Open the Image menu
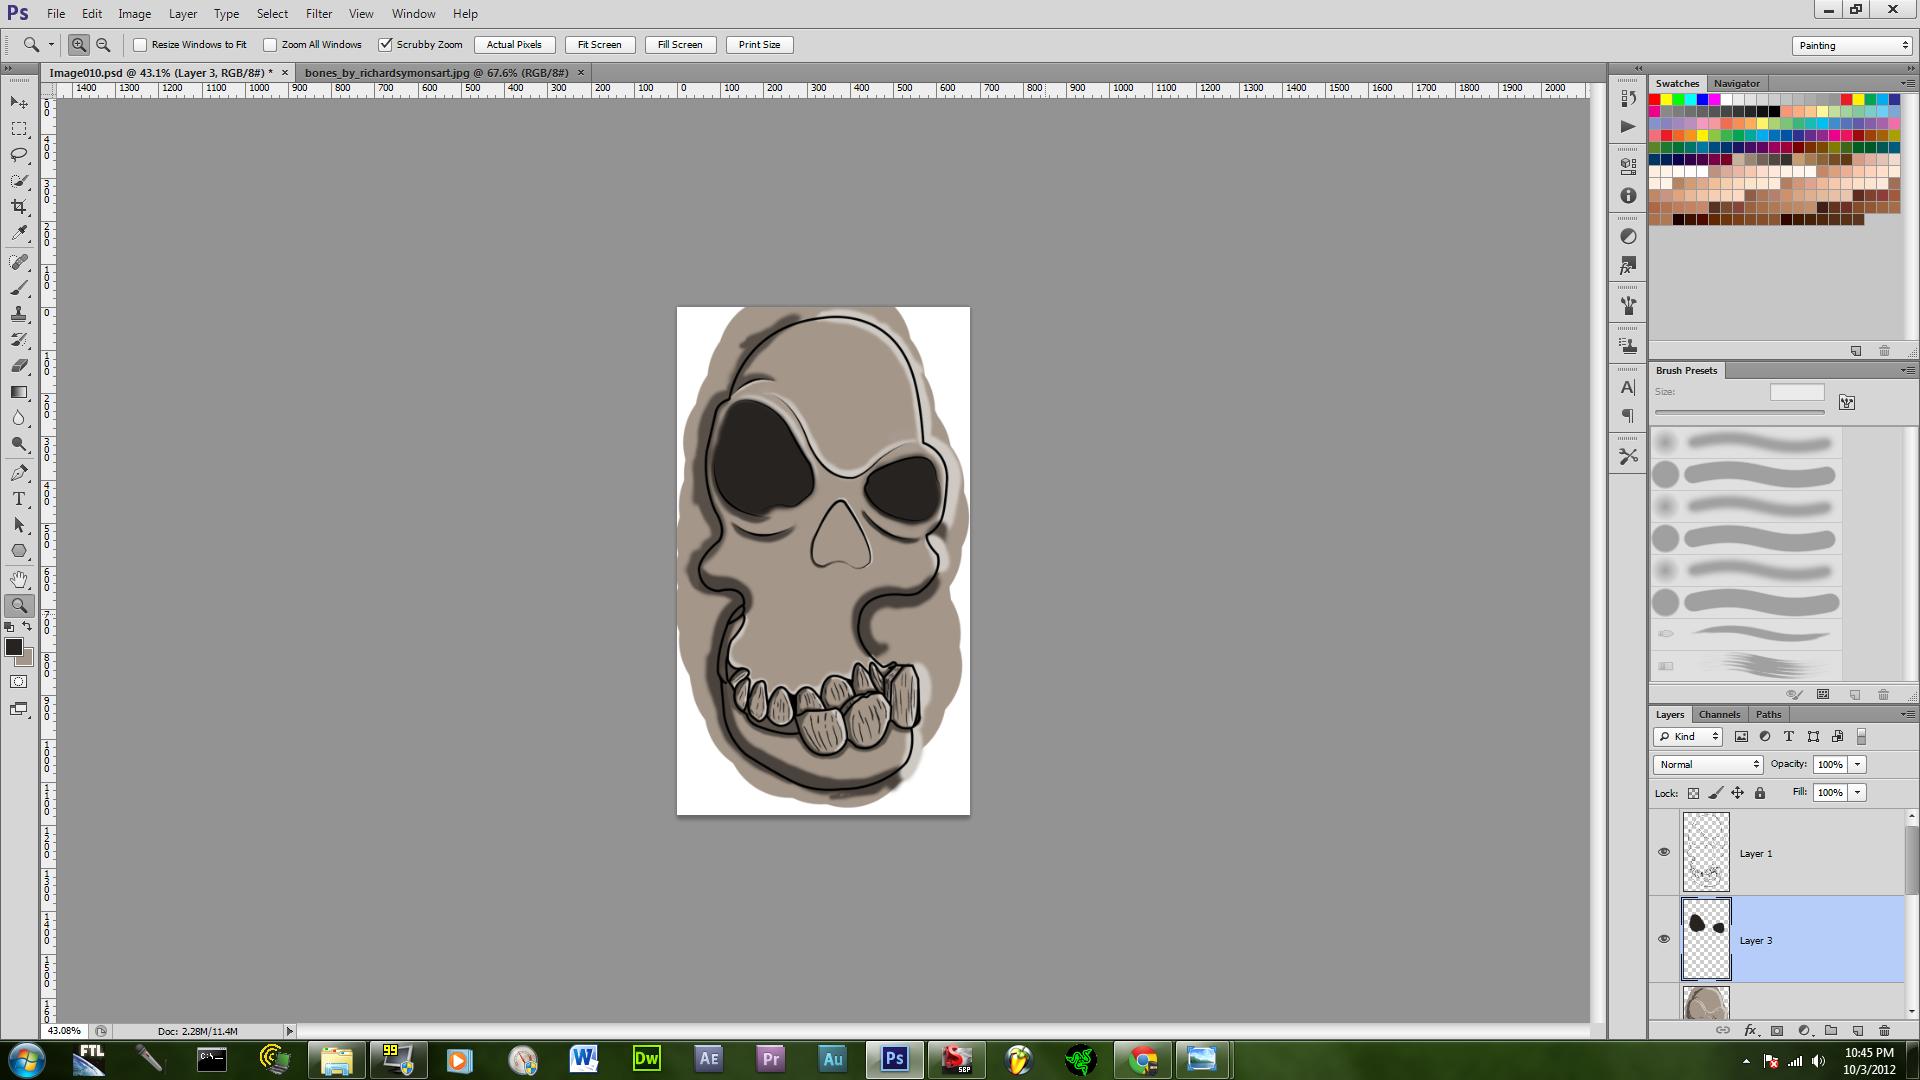The height and width of the screenshot is (1080, 1920). [134, 14]
